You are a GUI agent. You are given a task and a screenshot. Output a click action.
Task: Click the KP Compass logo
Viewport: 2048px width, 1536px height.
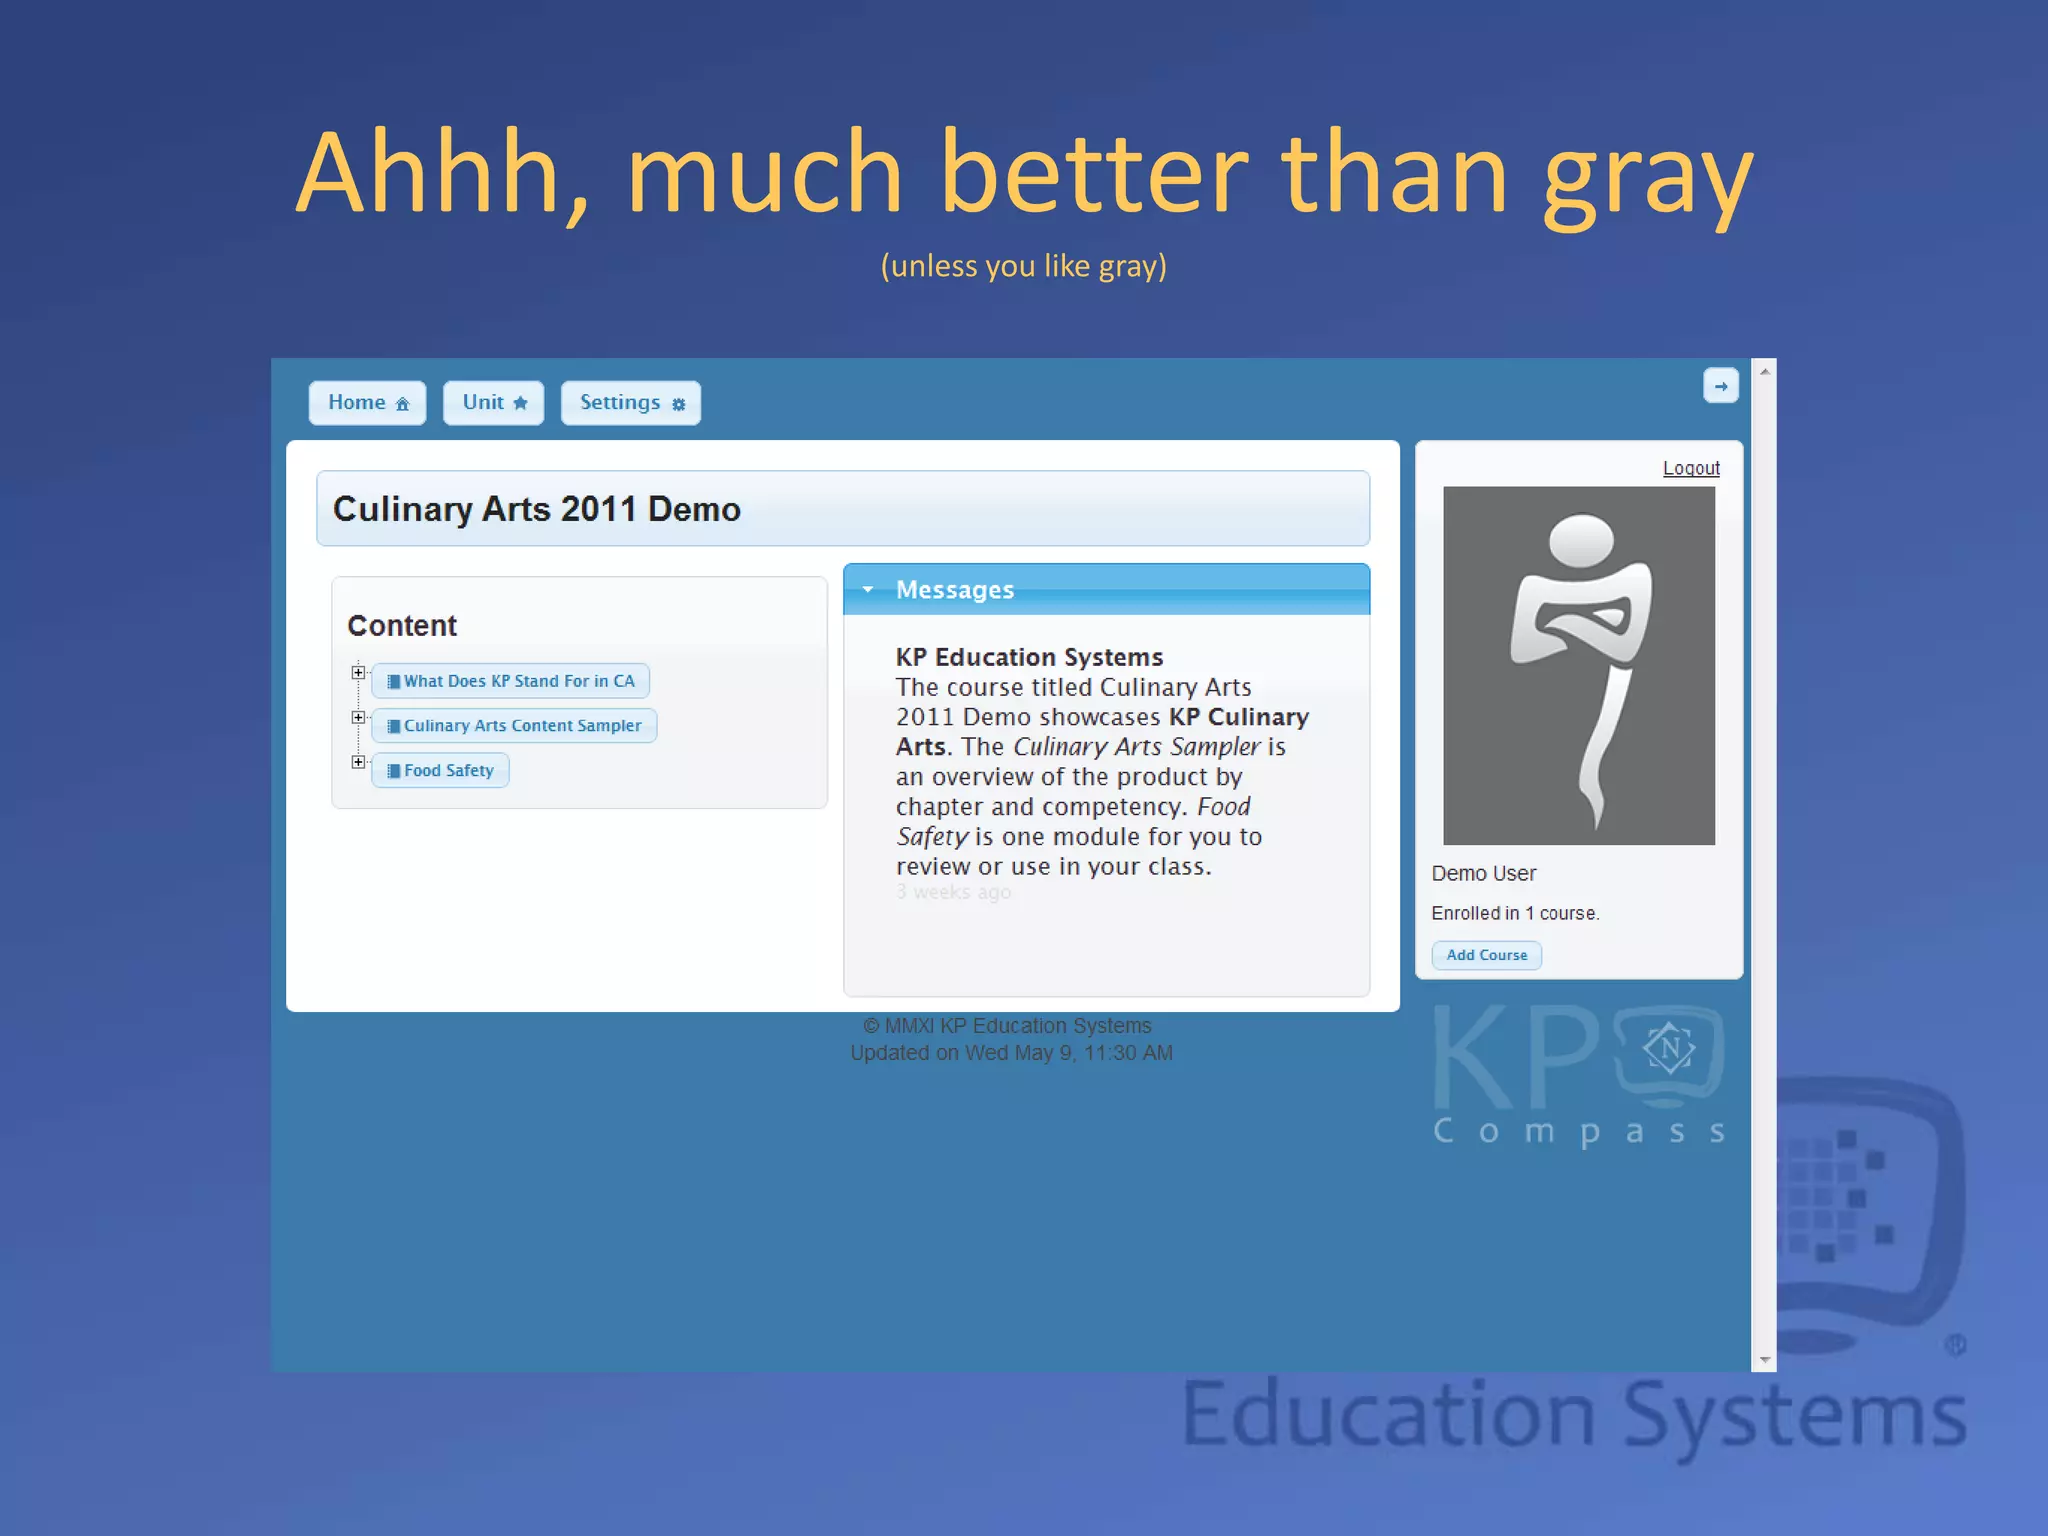1578,1075
